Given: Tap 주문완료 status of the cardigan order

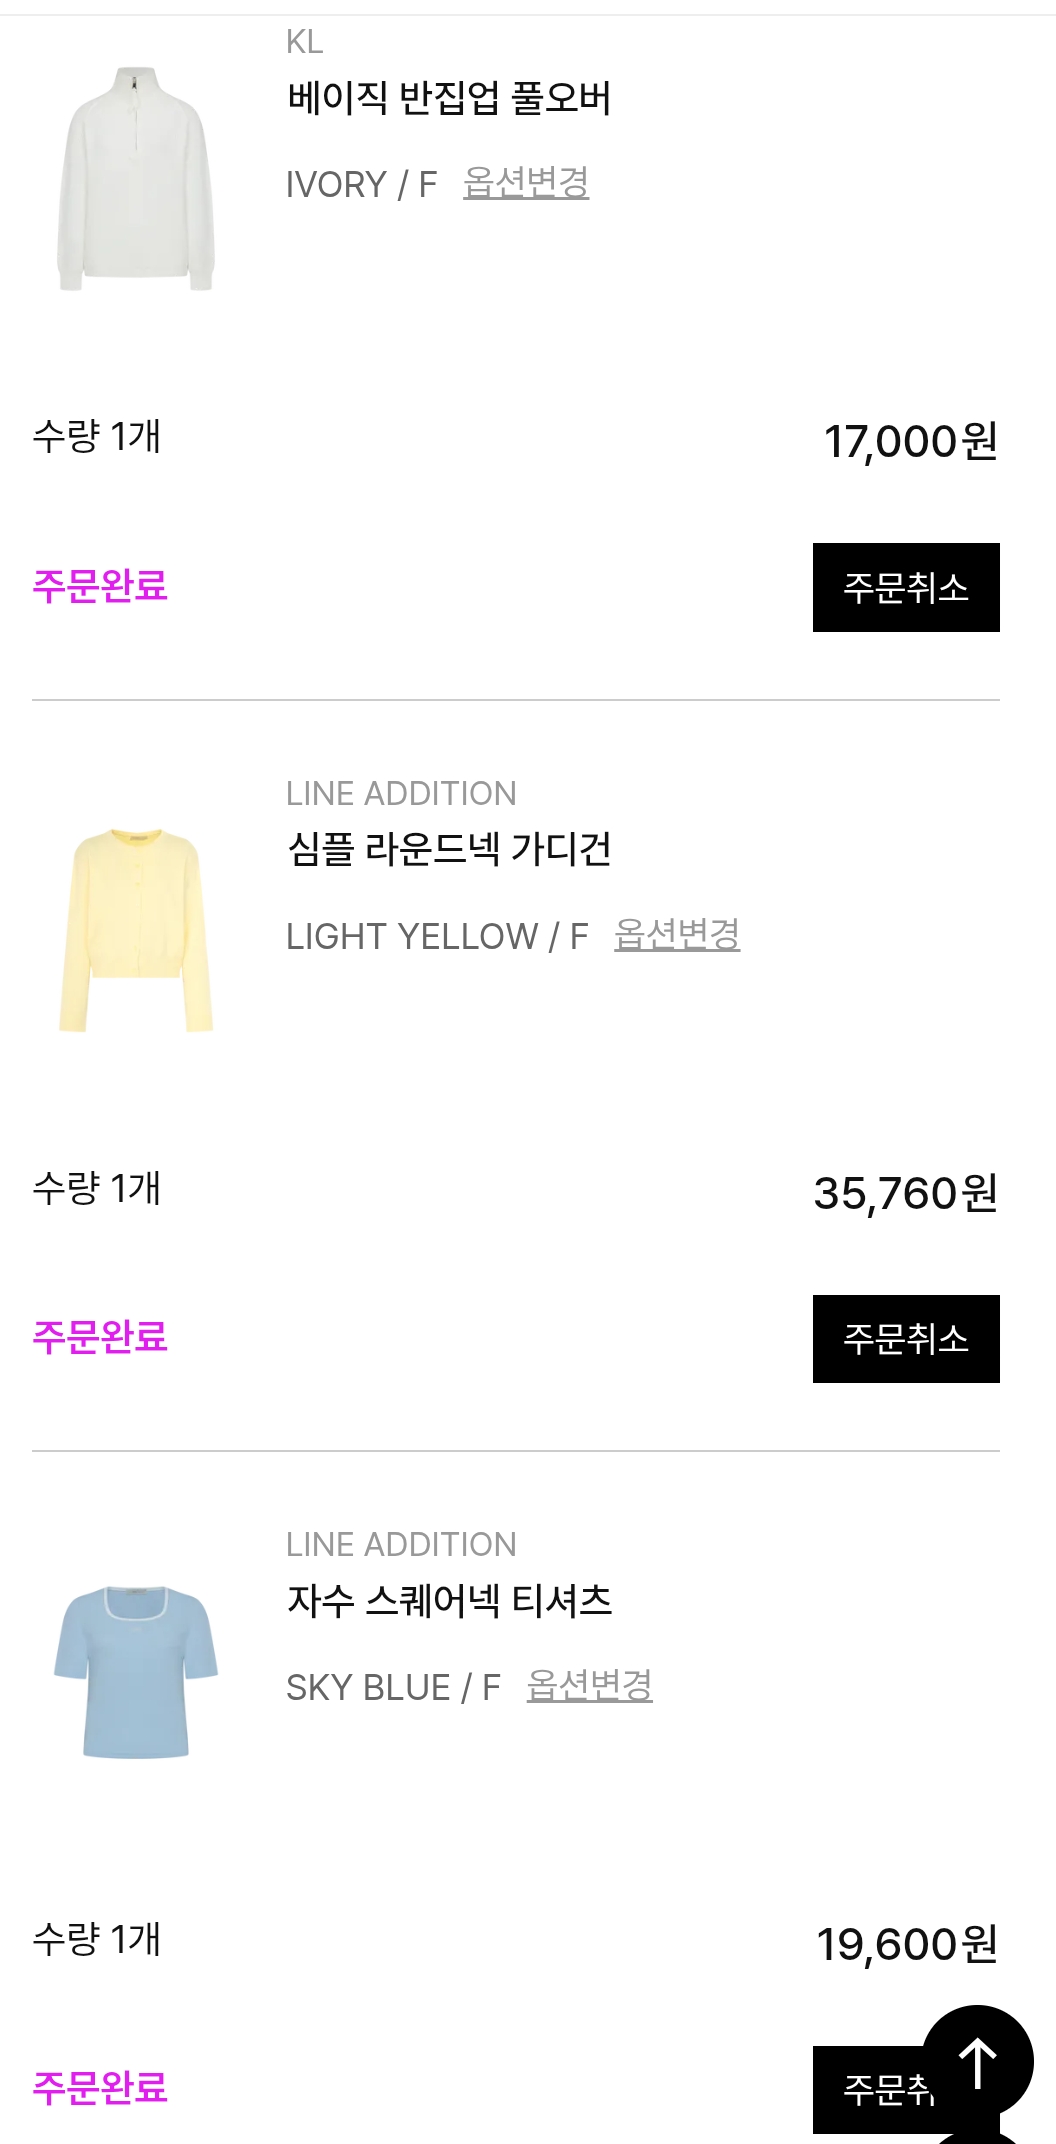Looking at the screenshot, I should tap(100, 1337).
